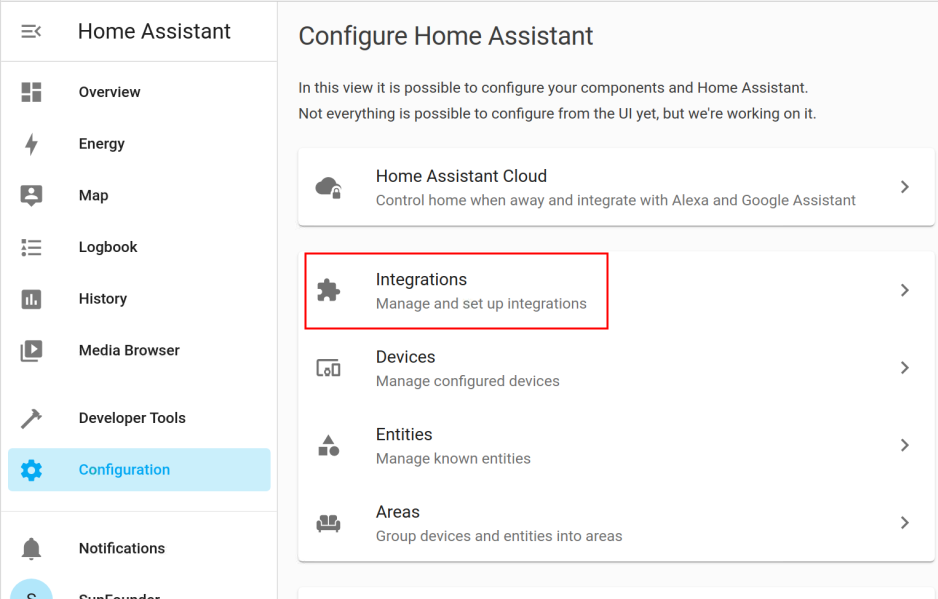Screen dimensions: 938x599
Task: Click the Home Assistant Cloud icon
Action: click(328, 187)
